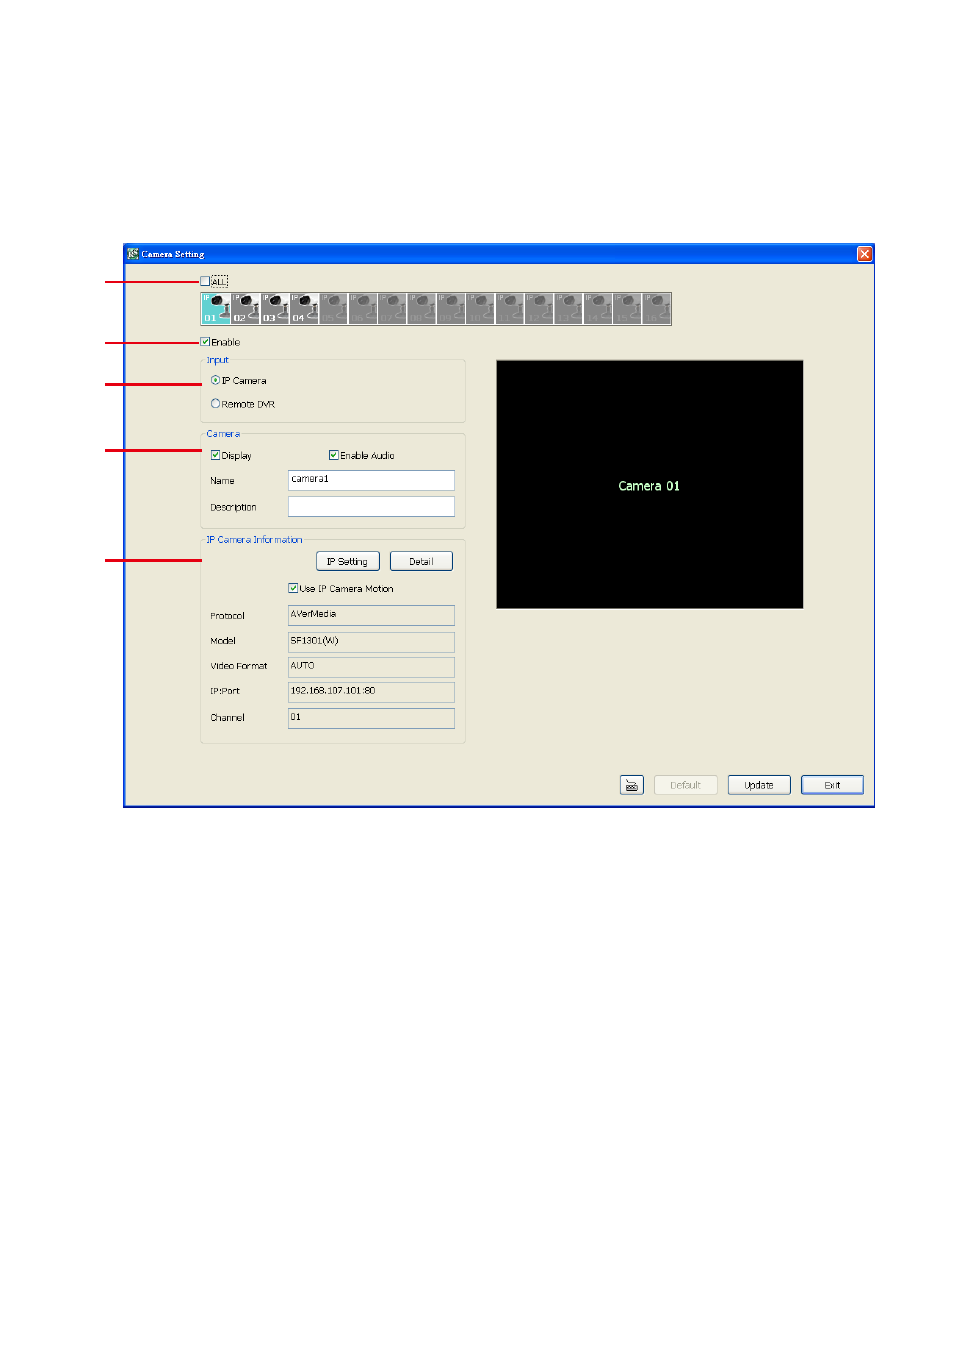Toggle Use IP Camera Motion checkbox
The width and height of the screenshot is (955, 1350).
293,588
